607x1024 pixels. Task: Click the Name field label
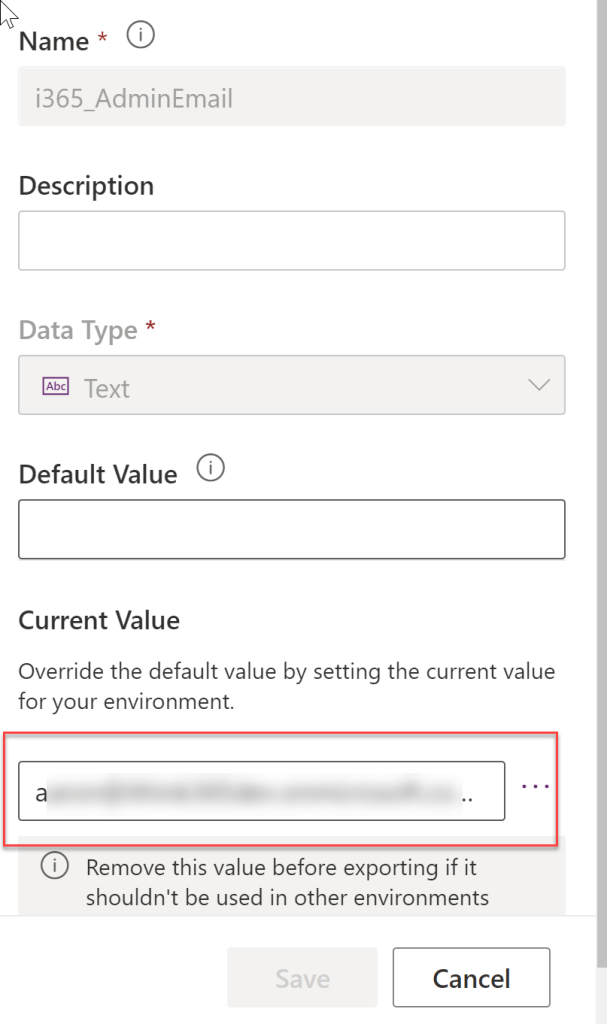[54, 42]
